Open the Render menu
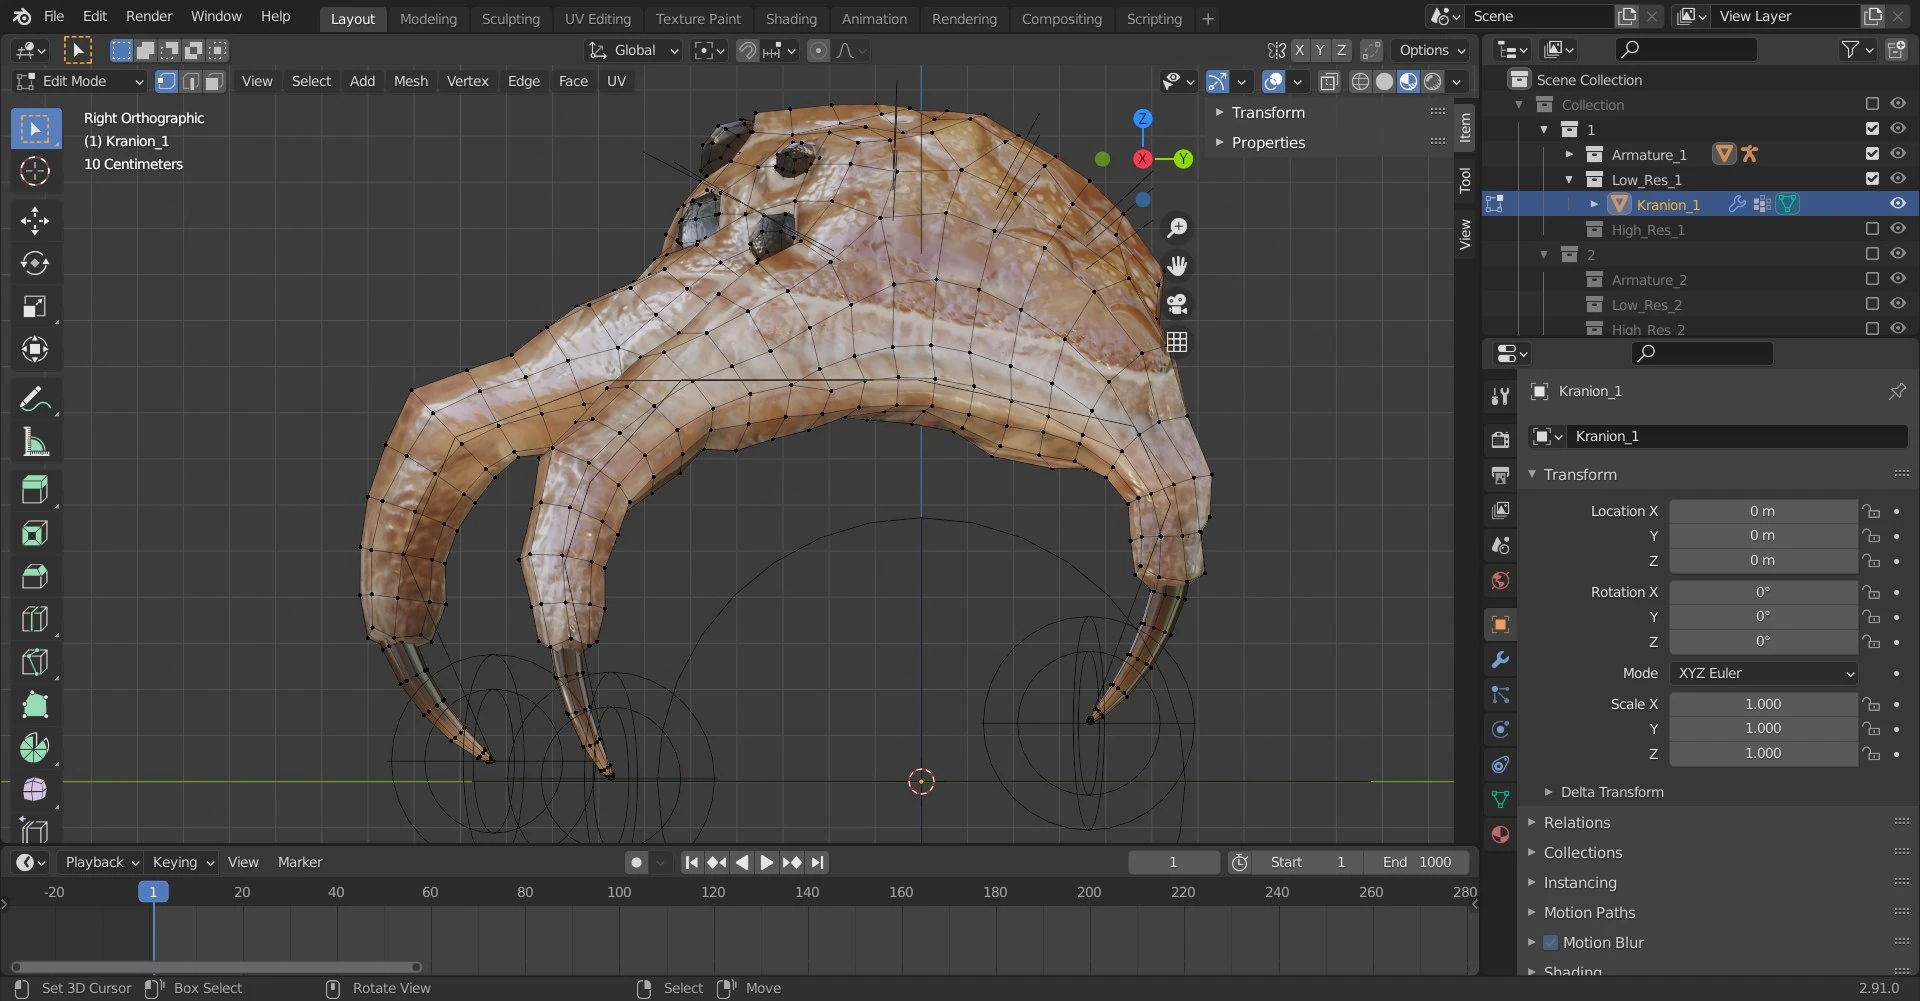 (x=148, y=16)
